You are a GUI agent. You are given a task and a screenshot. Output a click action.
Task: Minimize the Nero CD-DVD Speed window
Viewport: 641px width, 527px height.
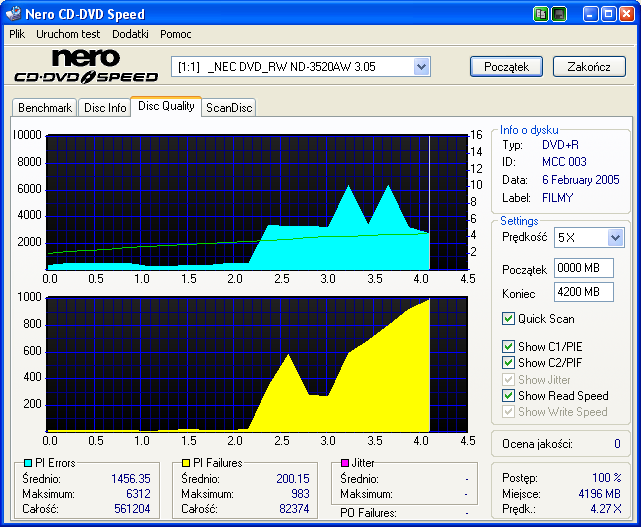[590, 14]
